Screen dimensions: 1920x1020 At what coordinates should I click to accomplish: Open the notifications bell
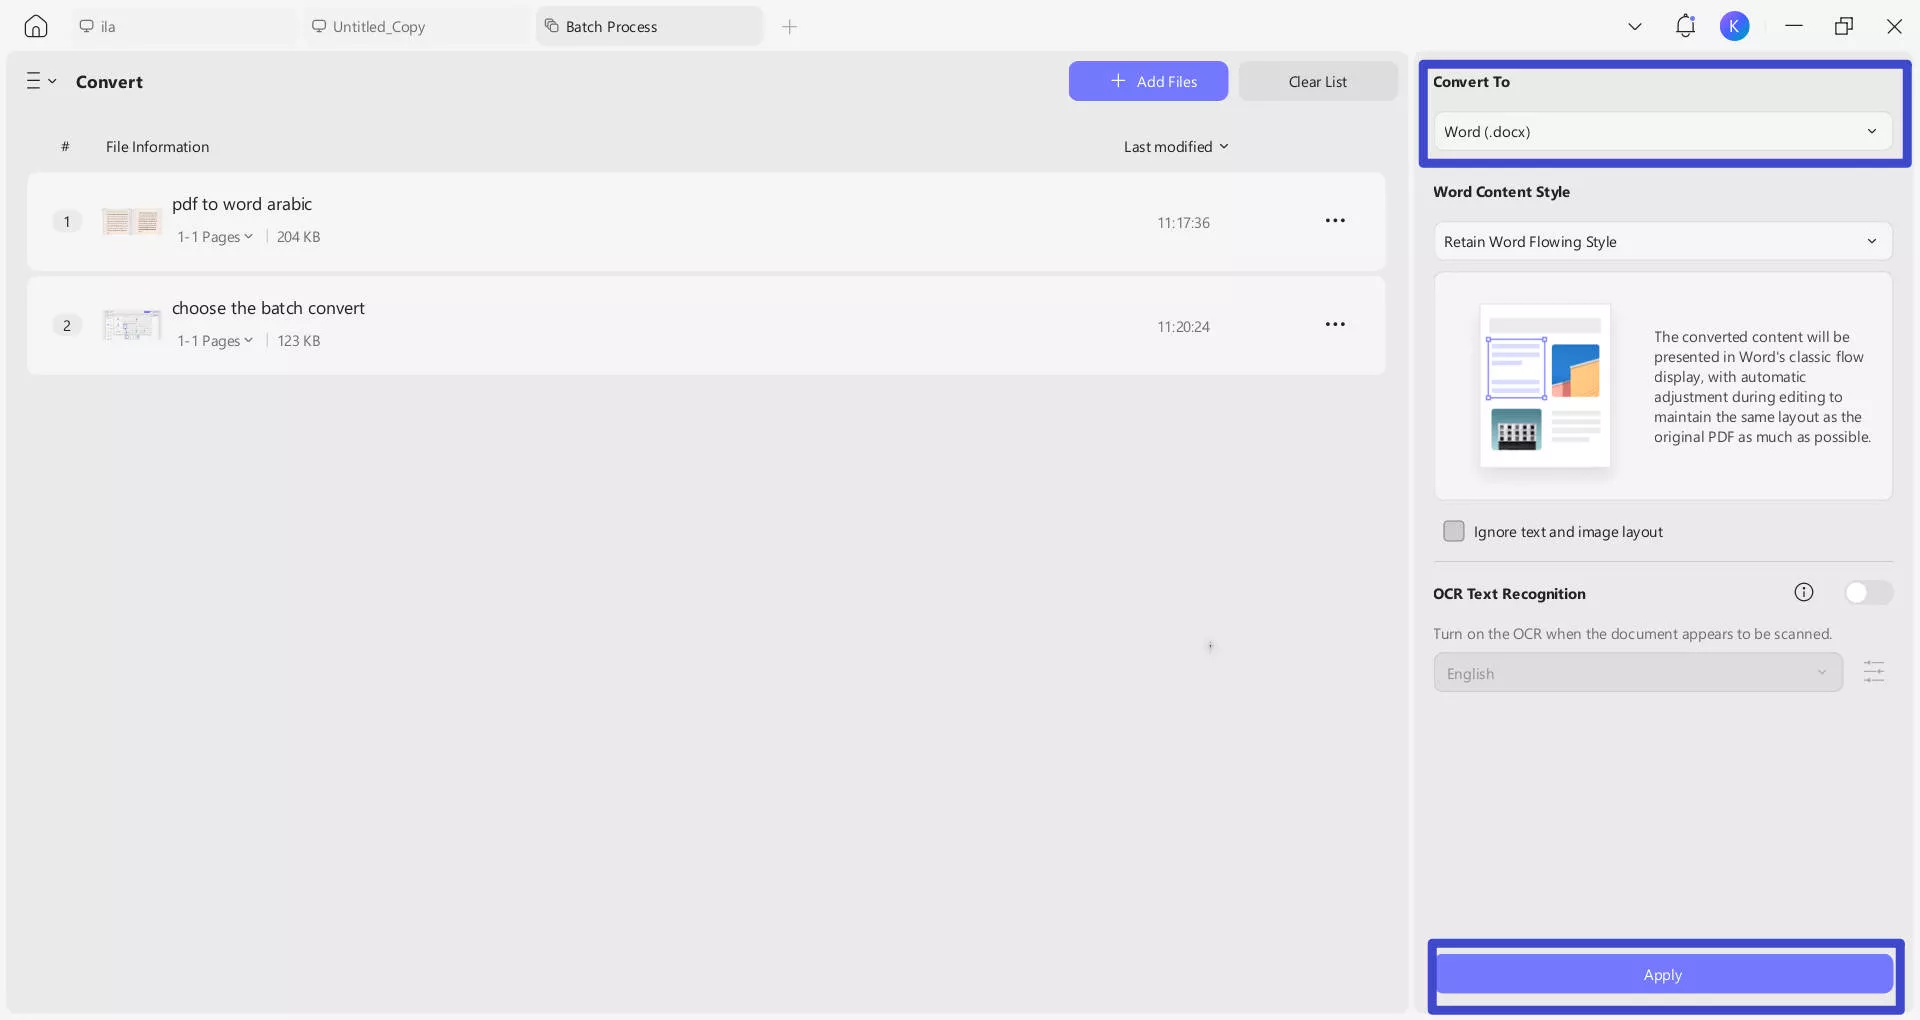pyautogui.click(x=1685, y=26)
